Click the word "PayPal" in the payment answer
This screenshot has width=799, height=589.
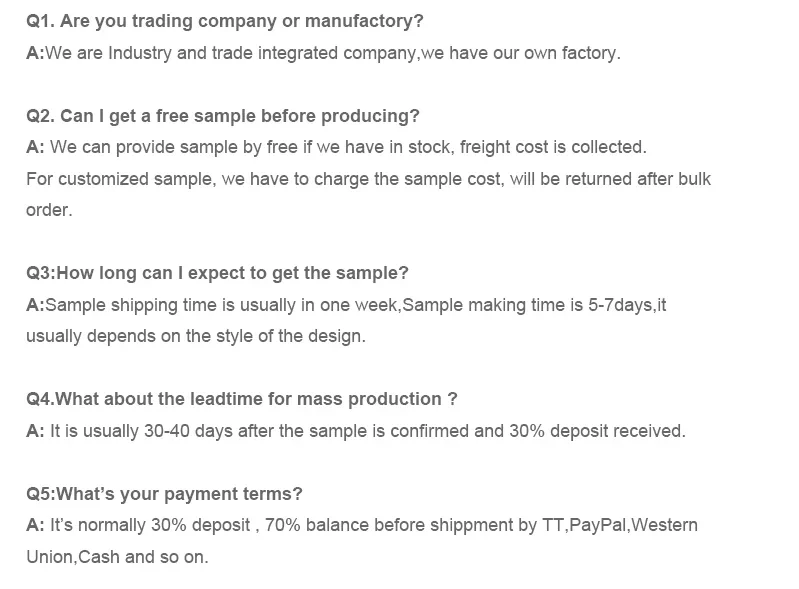click(x=597, y=525)
